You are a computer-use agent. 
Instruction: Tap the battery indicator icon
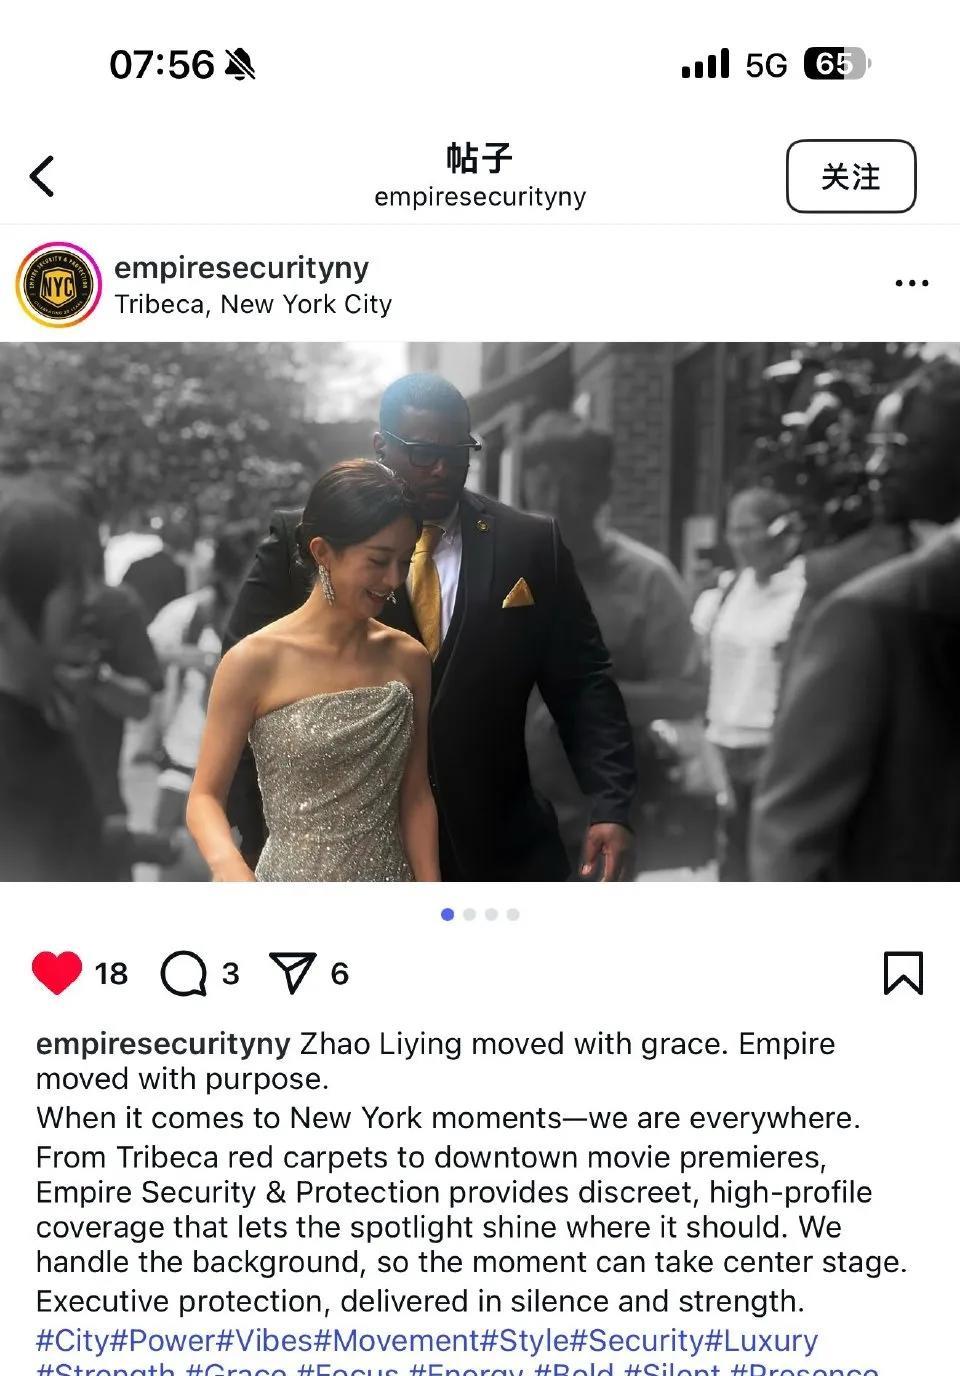[837, 65]
